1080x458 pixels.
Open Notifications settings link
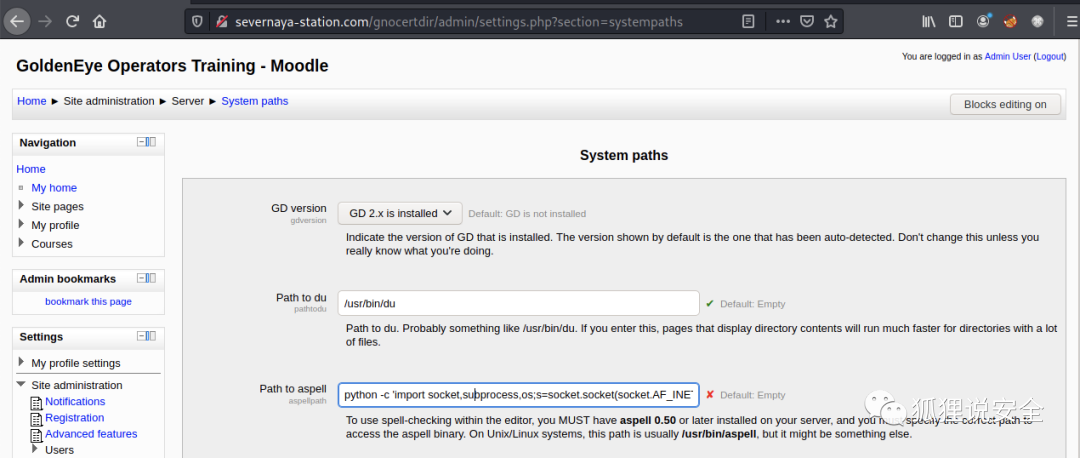tap(75, 401)
